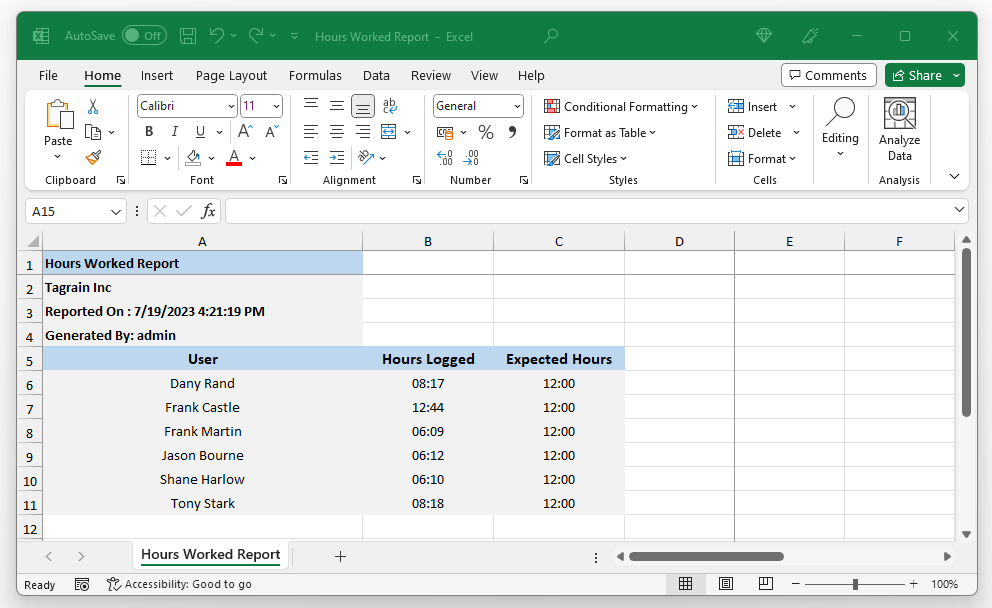Click the Share button
Screen dimensions: 992x608
[916, 75]
